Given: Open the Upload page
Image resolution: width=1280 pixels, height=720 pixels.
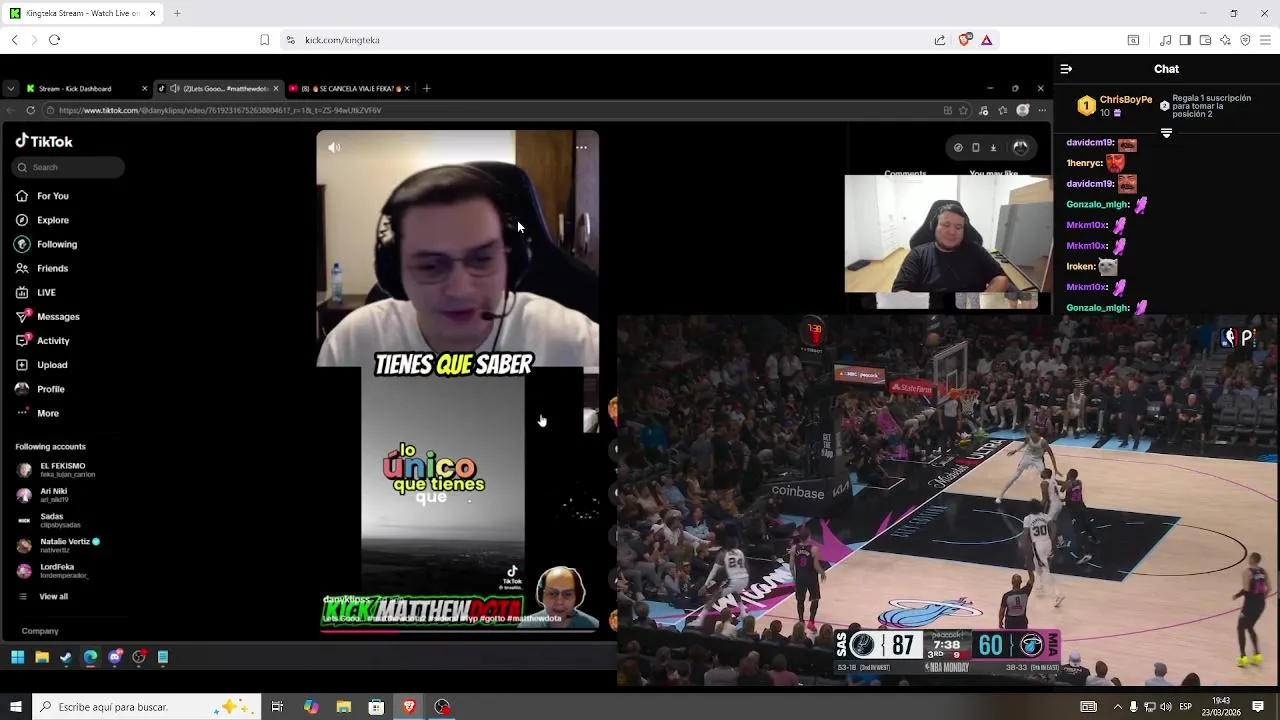Looking at the screenshot, I should tap(41, 365).
